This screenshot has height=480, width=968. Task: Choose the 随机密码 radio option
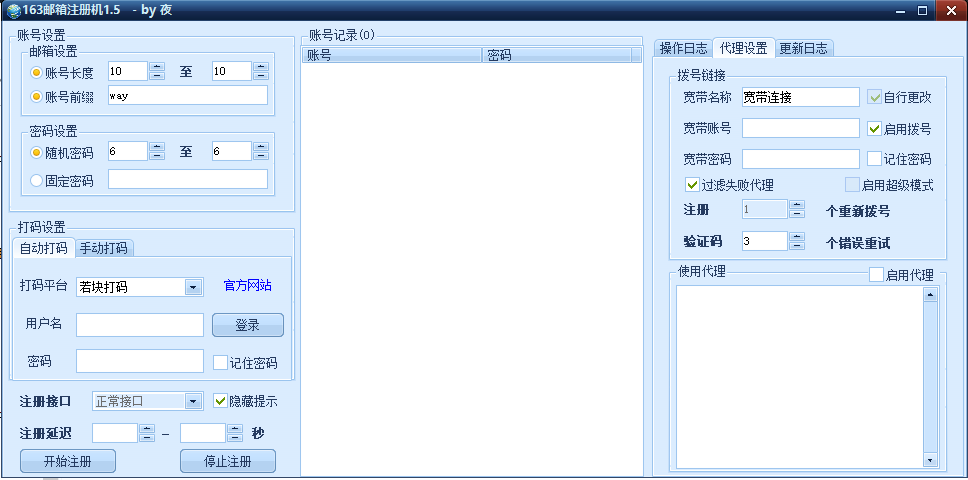point(36,152)
